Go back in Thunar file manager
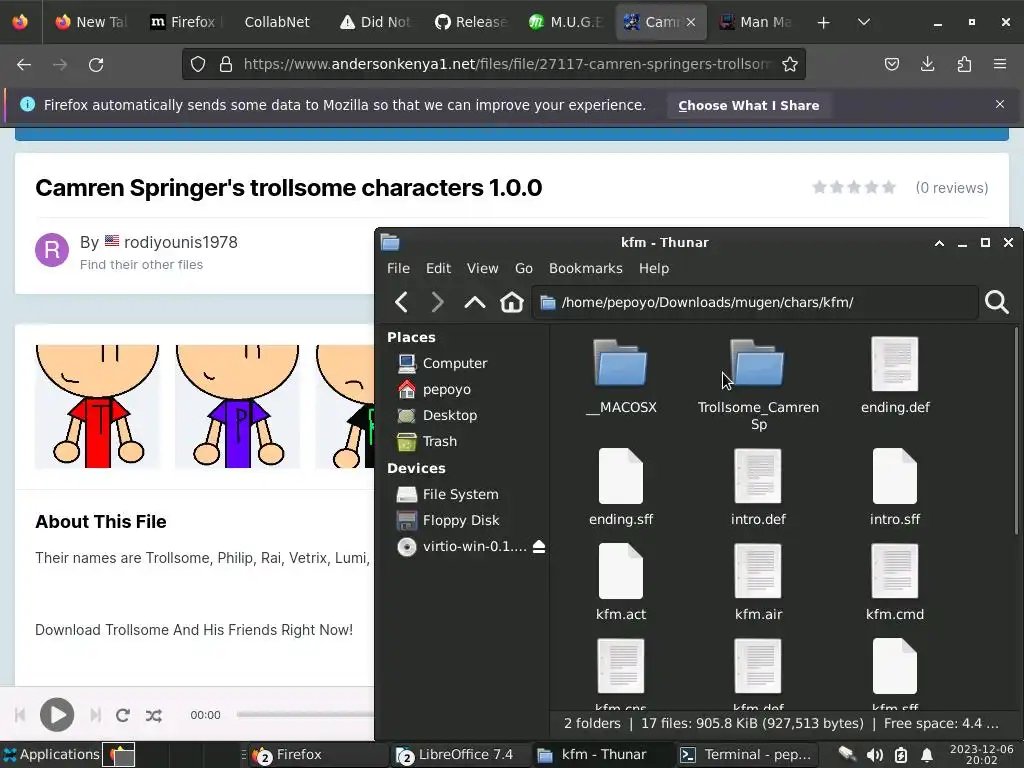 401,302
